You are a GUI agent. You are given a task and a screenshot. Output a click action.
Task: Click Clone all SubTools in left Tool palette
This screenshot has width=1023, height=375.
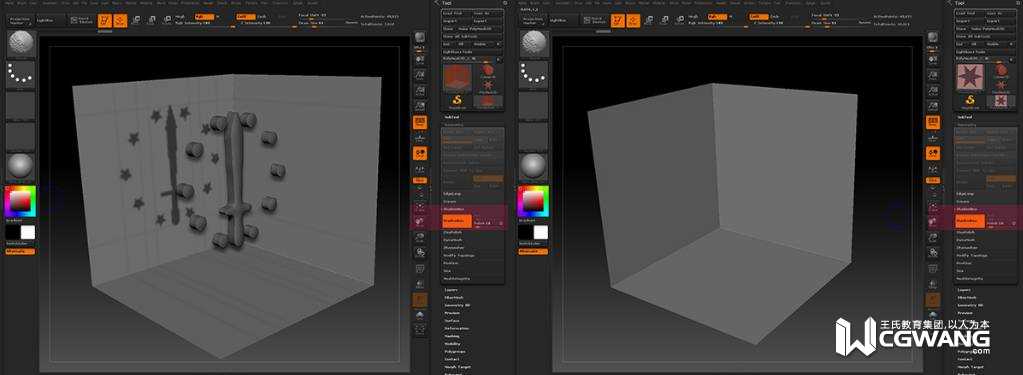pyautogui.click(x=473, y=37)
